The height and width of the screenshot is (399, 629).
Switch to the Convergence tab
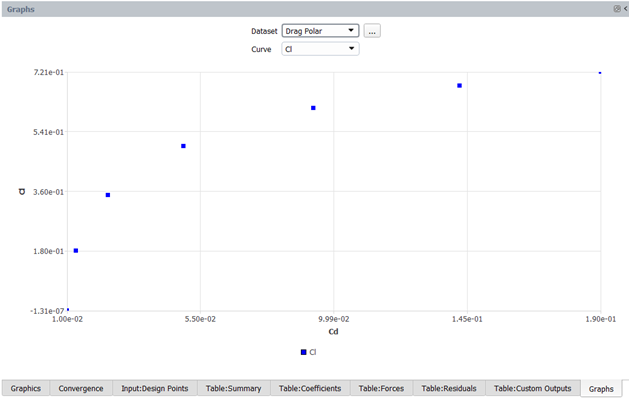coord(81,388)
